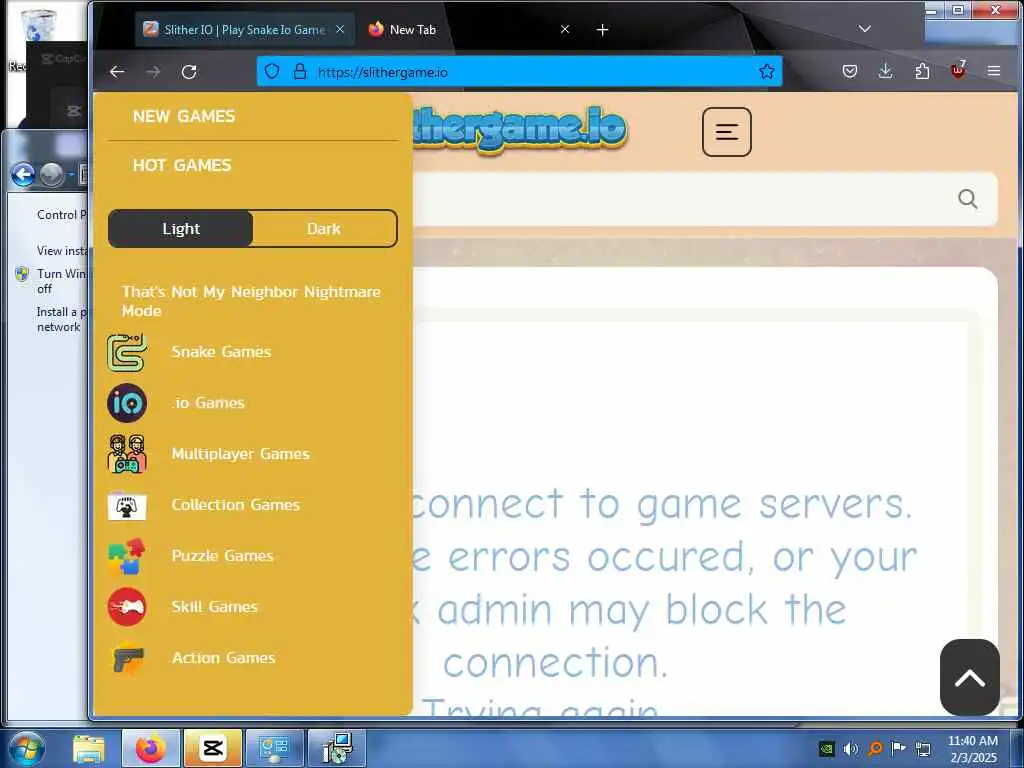Click the Firefox forward arrow button

tap(153, 72)
